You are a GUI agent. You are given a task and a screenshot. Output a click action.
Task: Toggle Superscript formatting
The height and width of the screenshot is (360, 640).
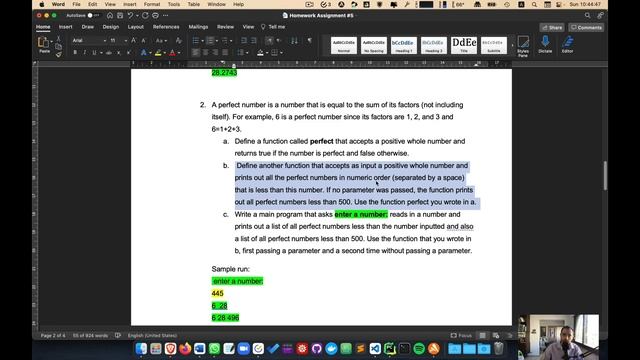pos(129,53)
